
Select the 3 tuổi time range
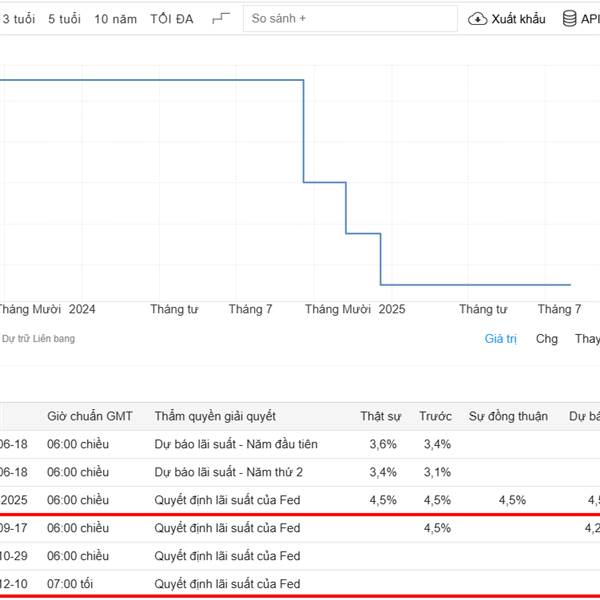[18, 19]
